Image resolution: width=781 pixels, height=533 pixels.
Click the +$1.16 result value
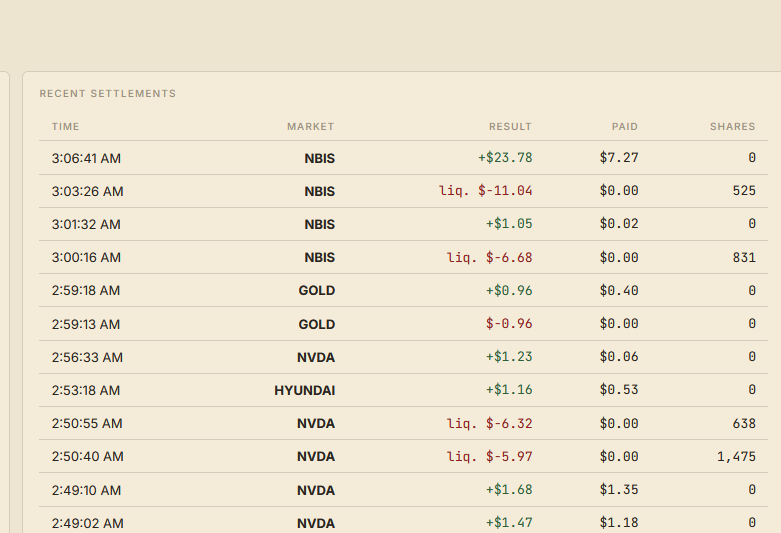pyautogui.click(x=509, y=390)
